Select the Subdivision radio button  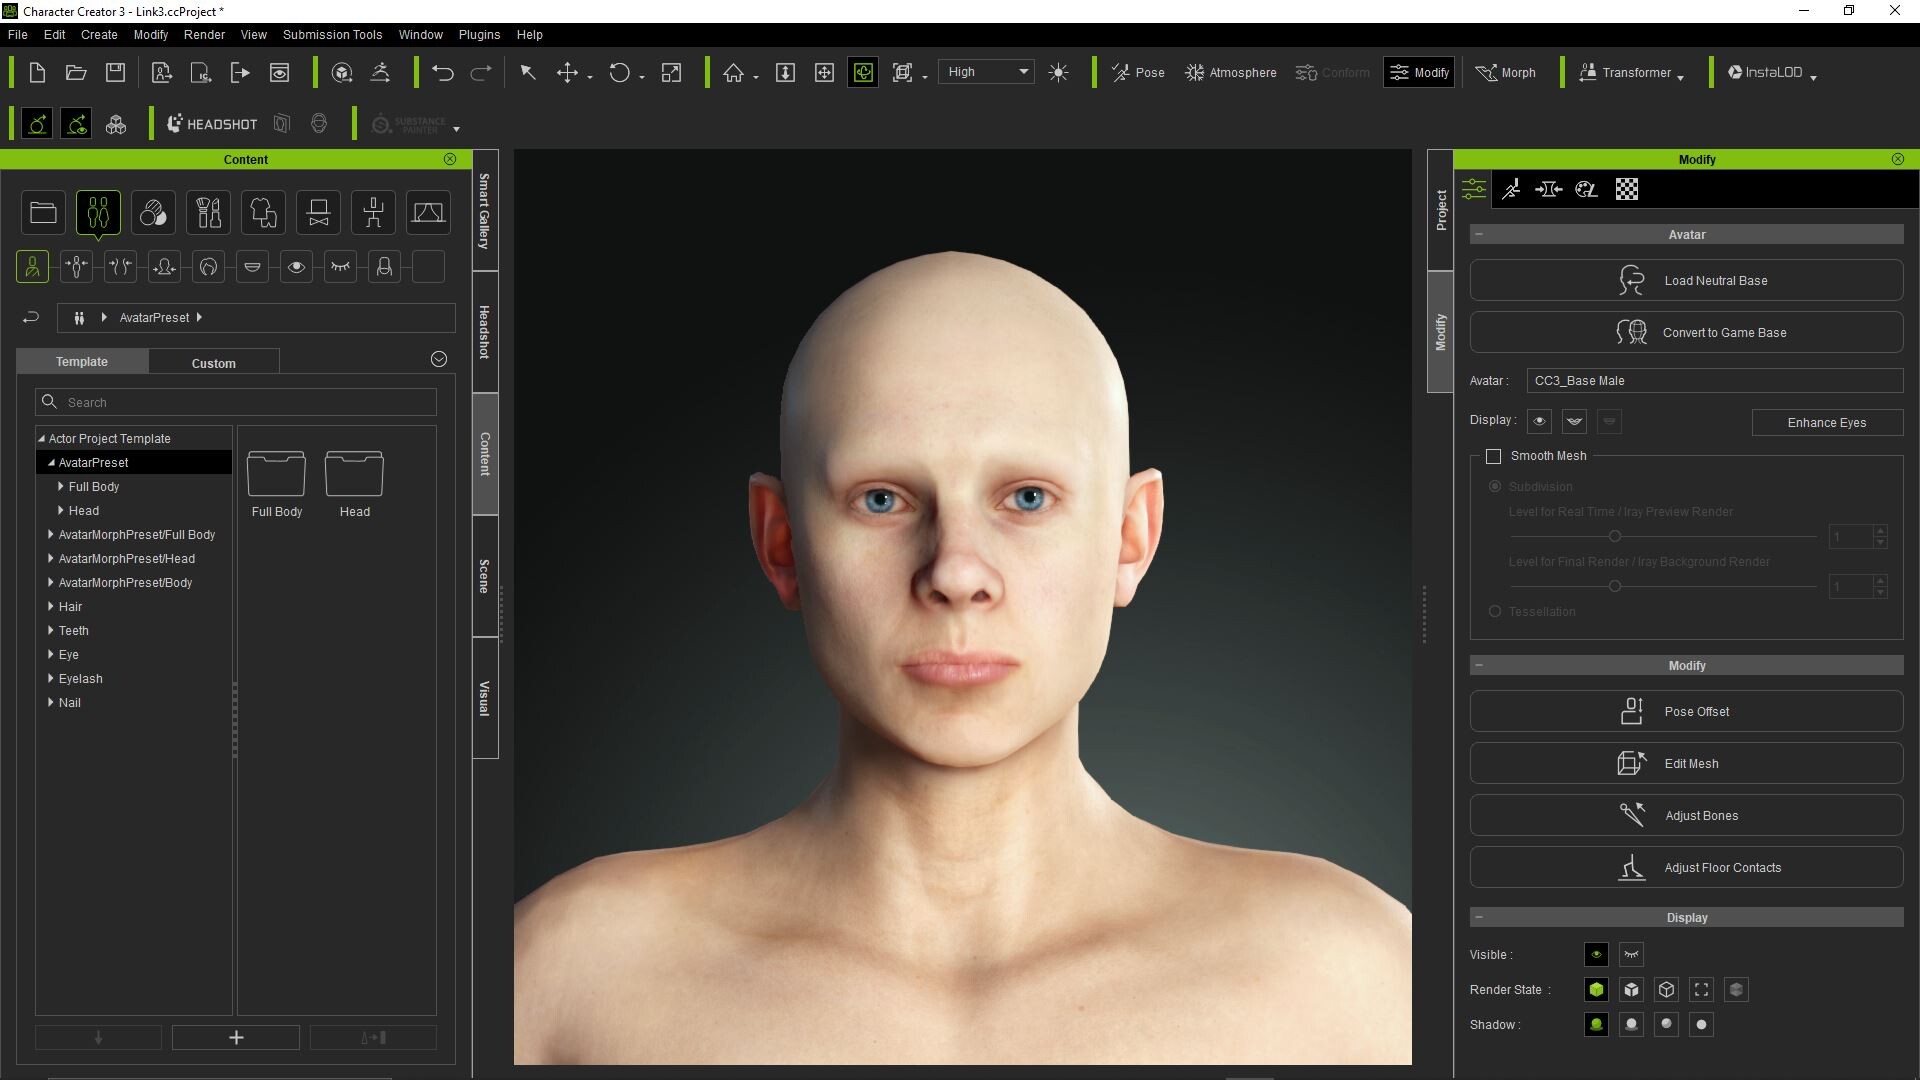[x=1495, y=486]
